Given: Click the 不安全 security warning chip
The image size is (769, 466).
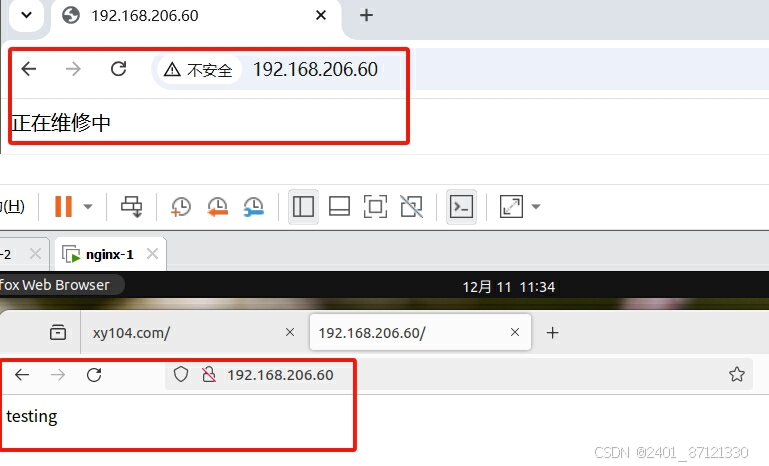Looking at the screenshot, I should pyautogui.click(x=198, y=70).
